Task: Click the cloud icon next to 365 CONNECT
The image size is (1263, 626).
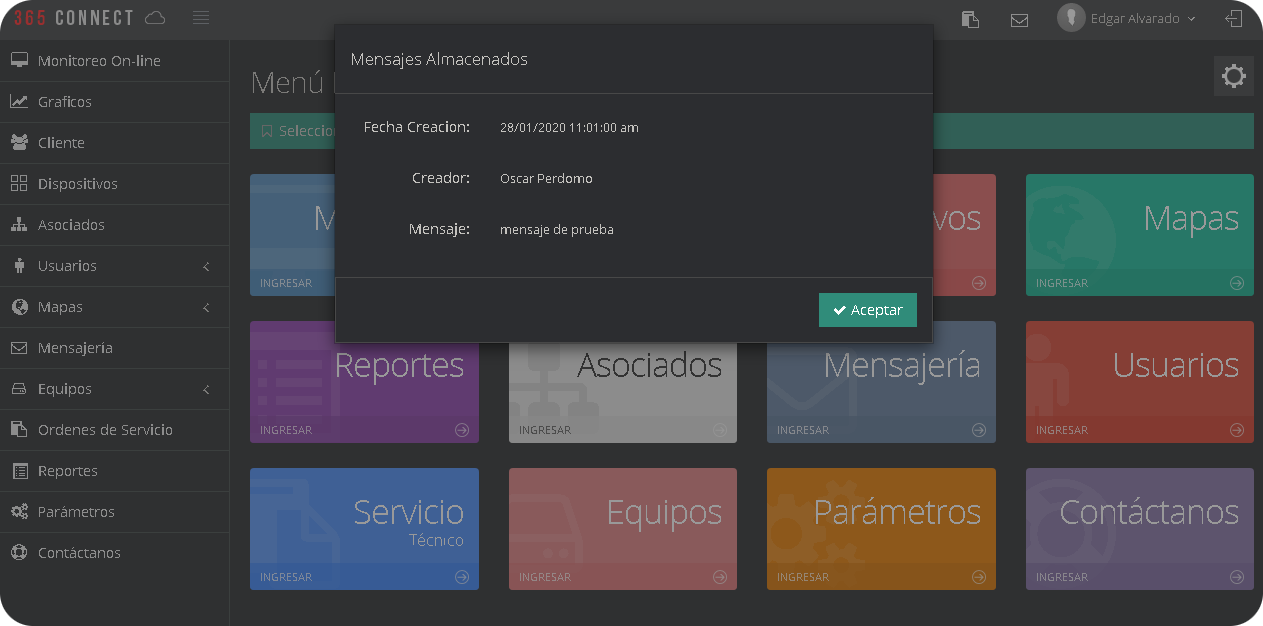Action: (x=155, y=17)
